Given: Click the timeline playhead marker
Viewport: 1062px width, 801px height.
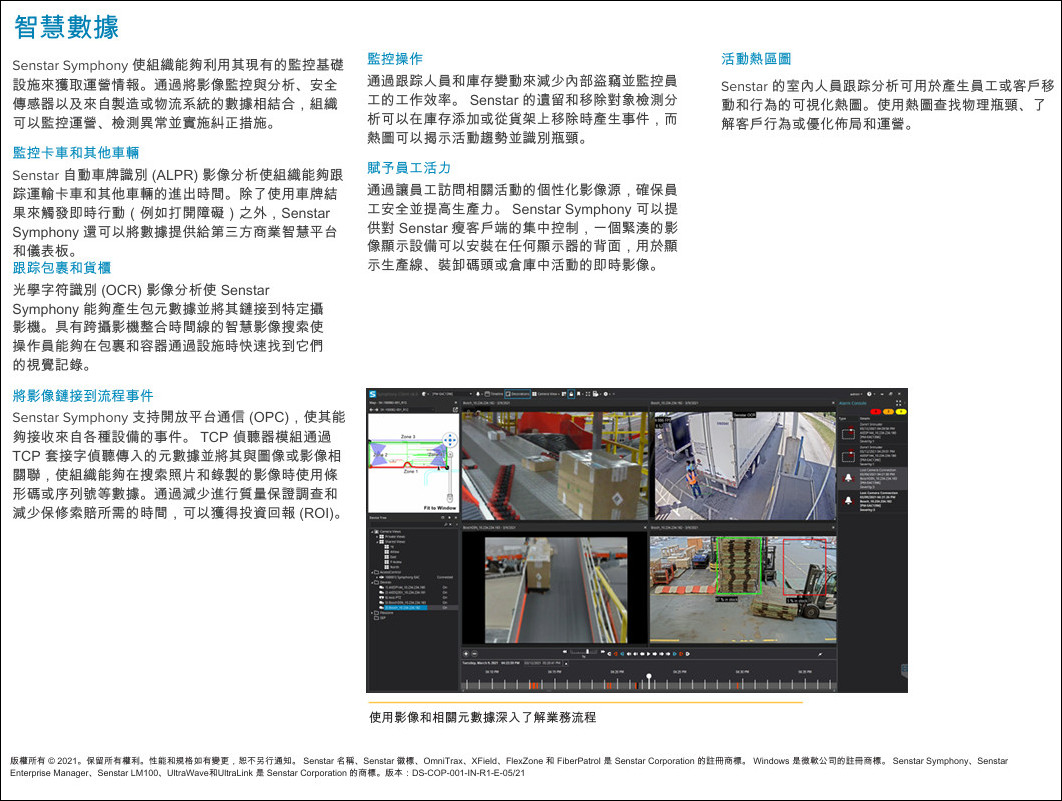Looking at the screenshot, I should [649, 677].
